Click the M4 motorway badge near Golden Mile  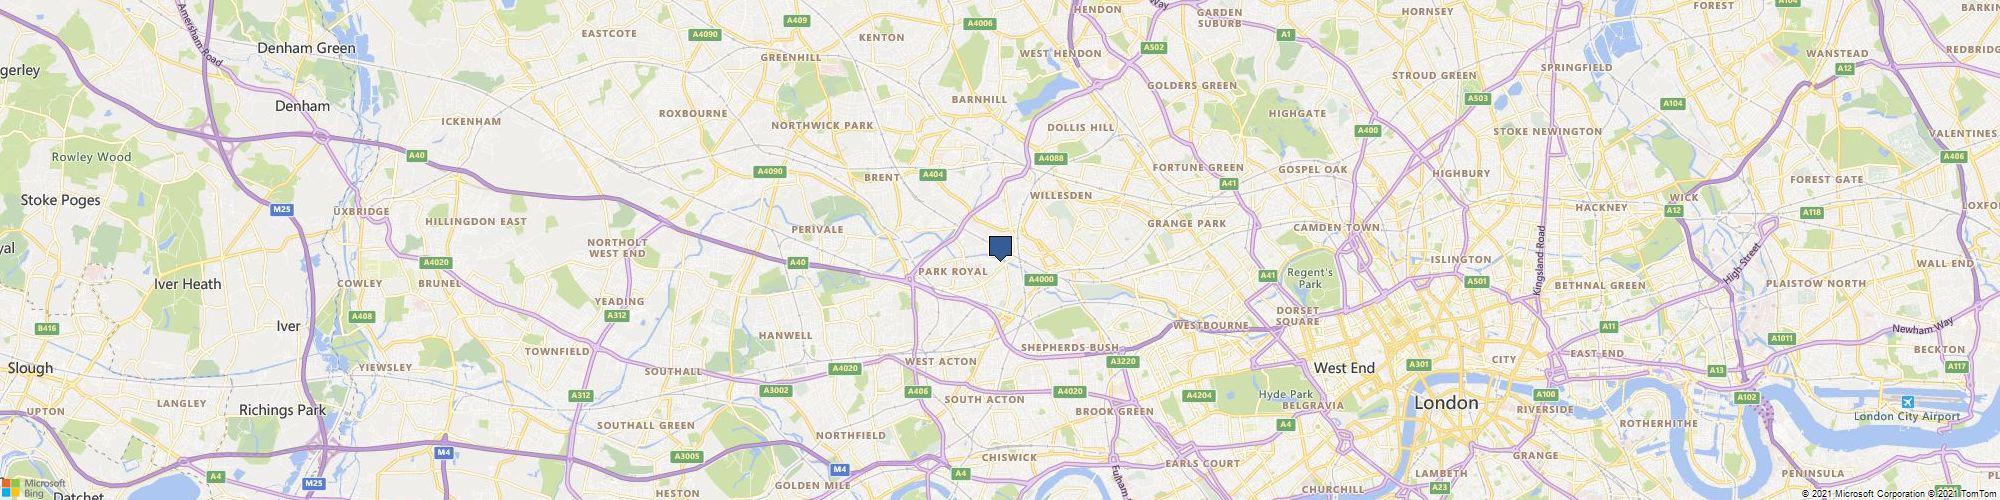pos(841,468)
